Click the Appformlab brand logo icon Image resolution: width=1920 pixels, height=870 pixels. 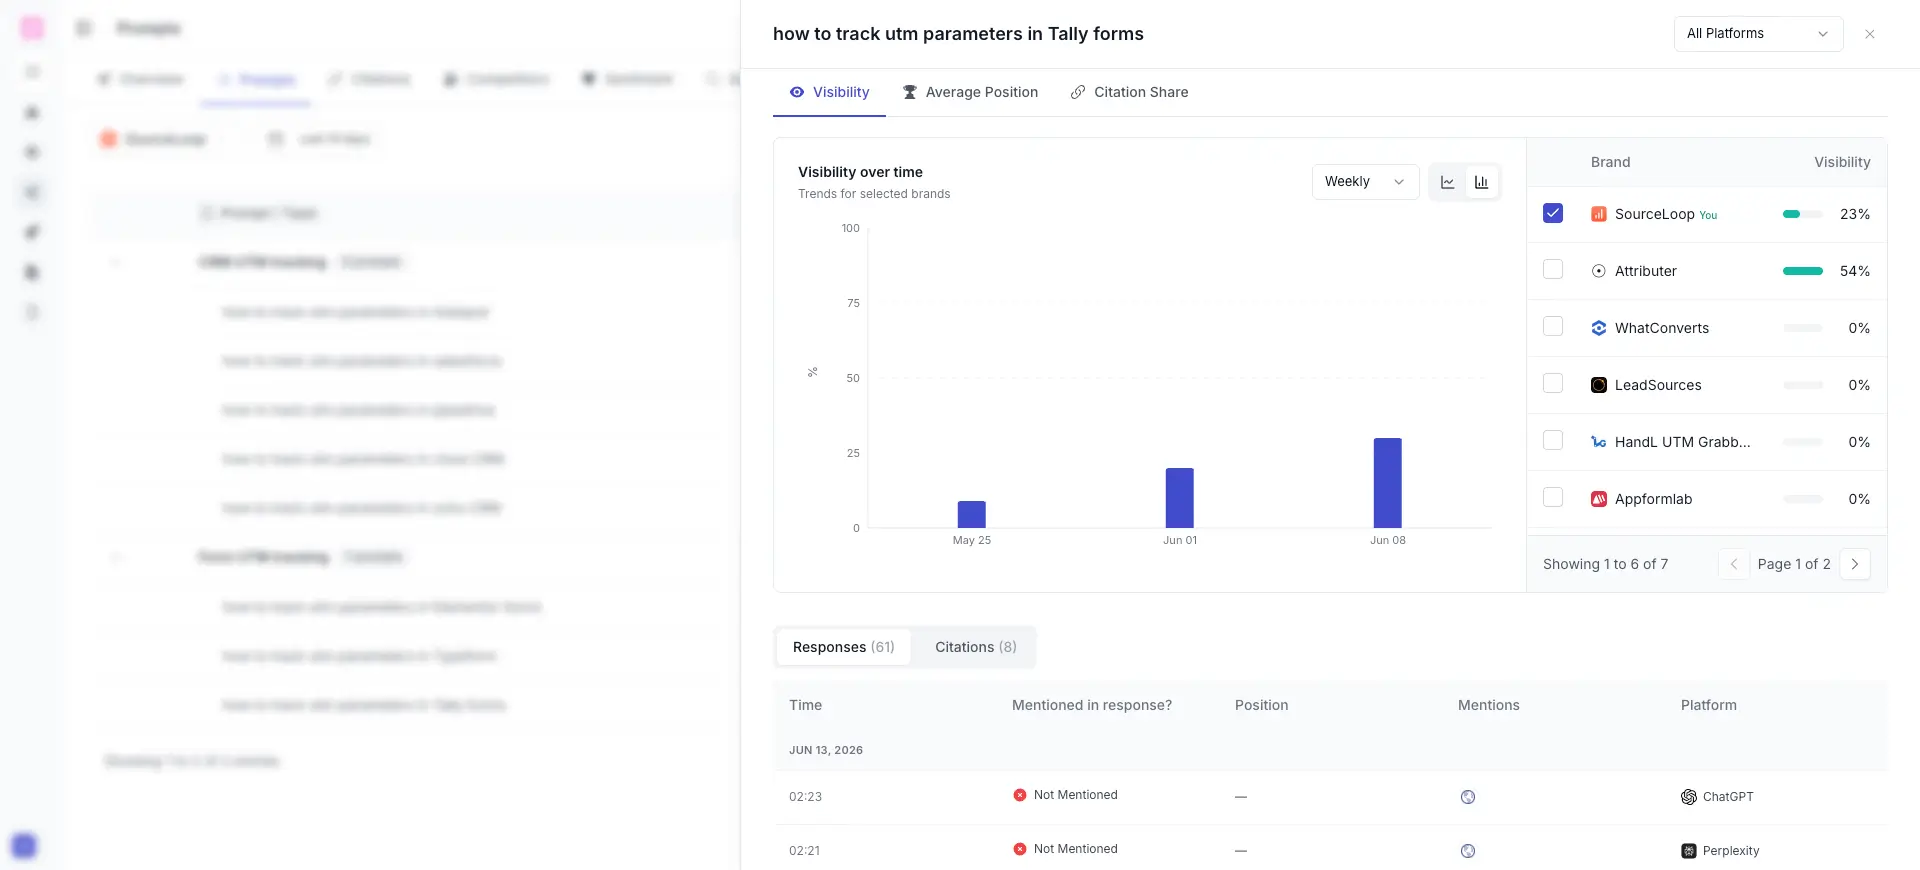1598,499
